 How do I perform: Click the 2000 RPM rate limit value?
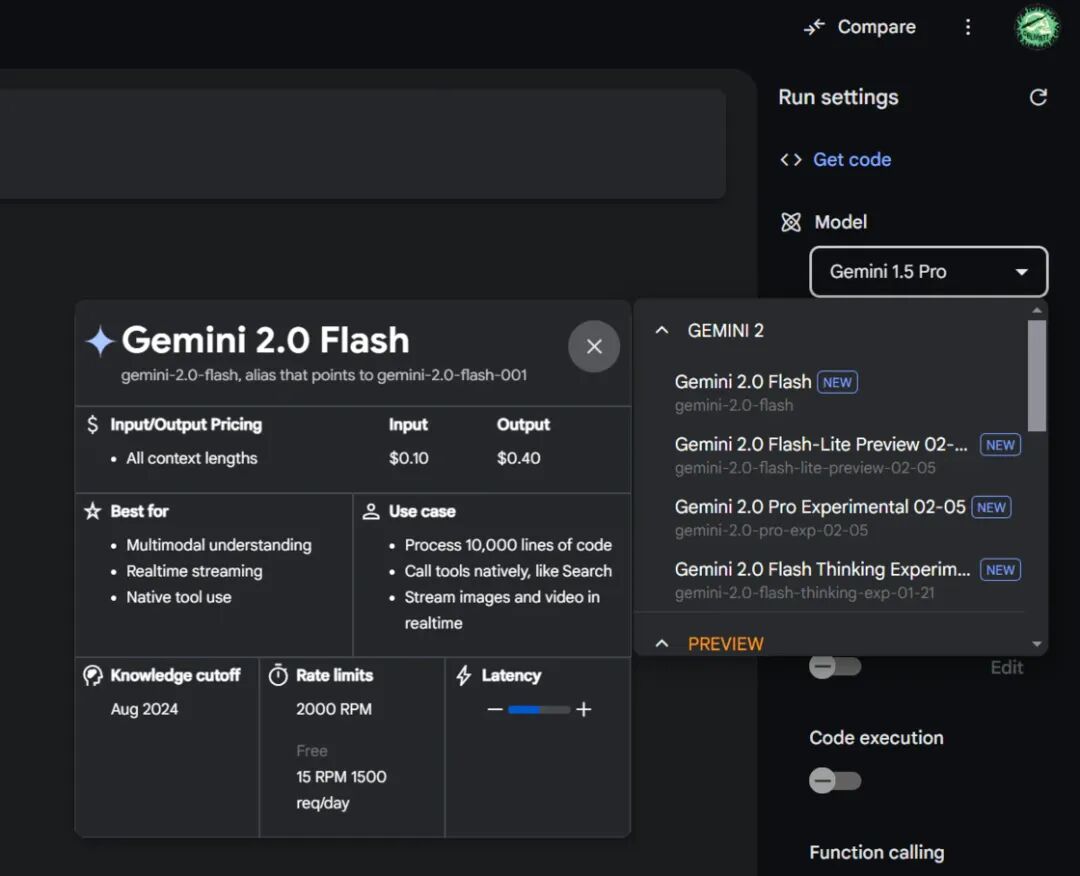(334, 709)
